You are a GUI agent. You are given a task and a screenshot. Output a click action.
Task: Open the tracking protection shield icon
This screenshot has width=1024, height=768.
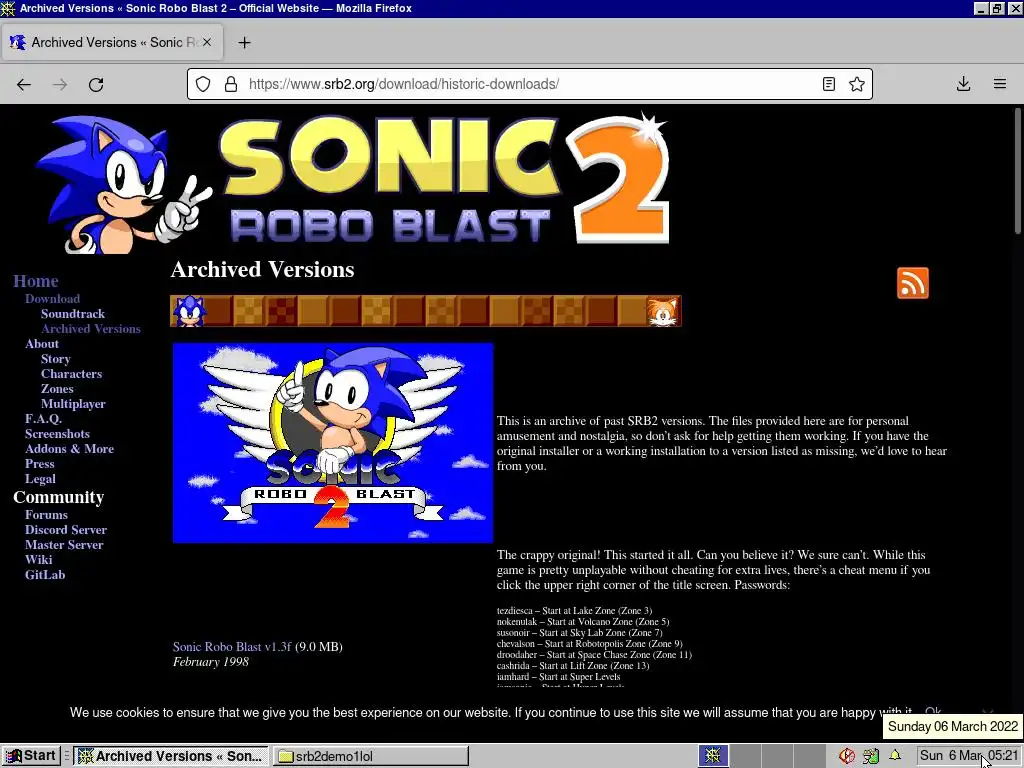[203, 84]
